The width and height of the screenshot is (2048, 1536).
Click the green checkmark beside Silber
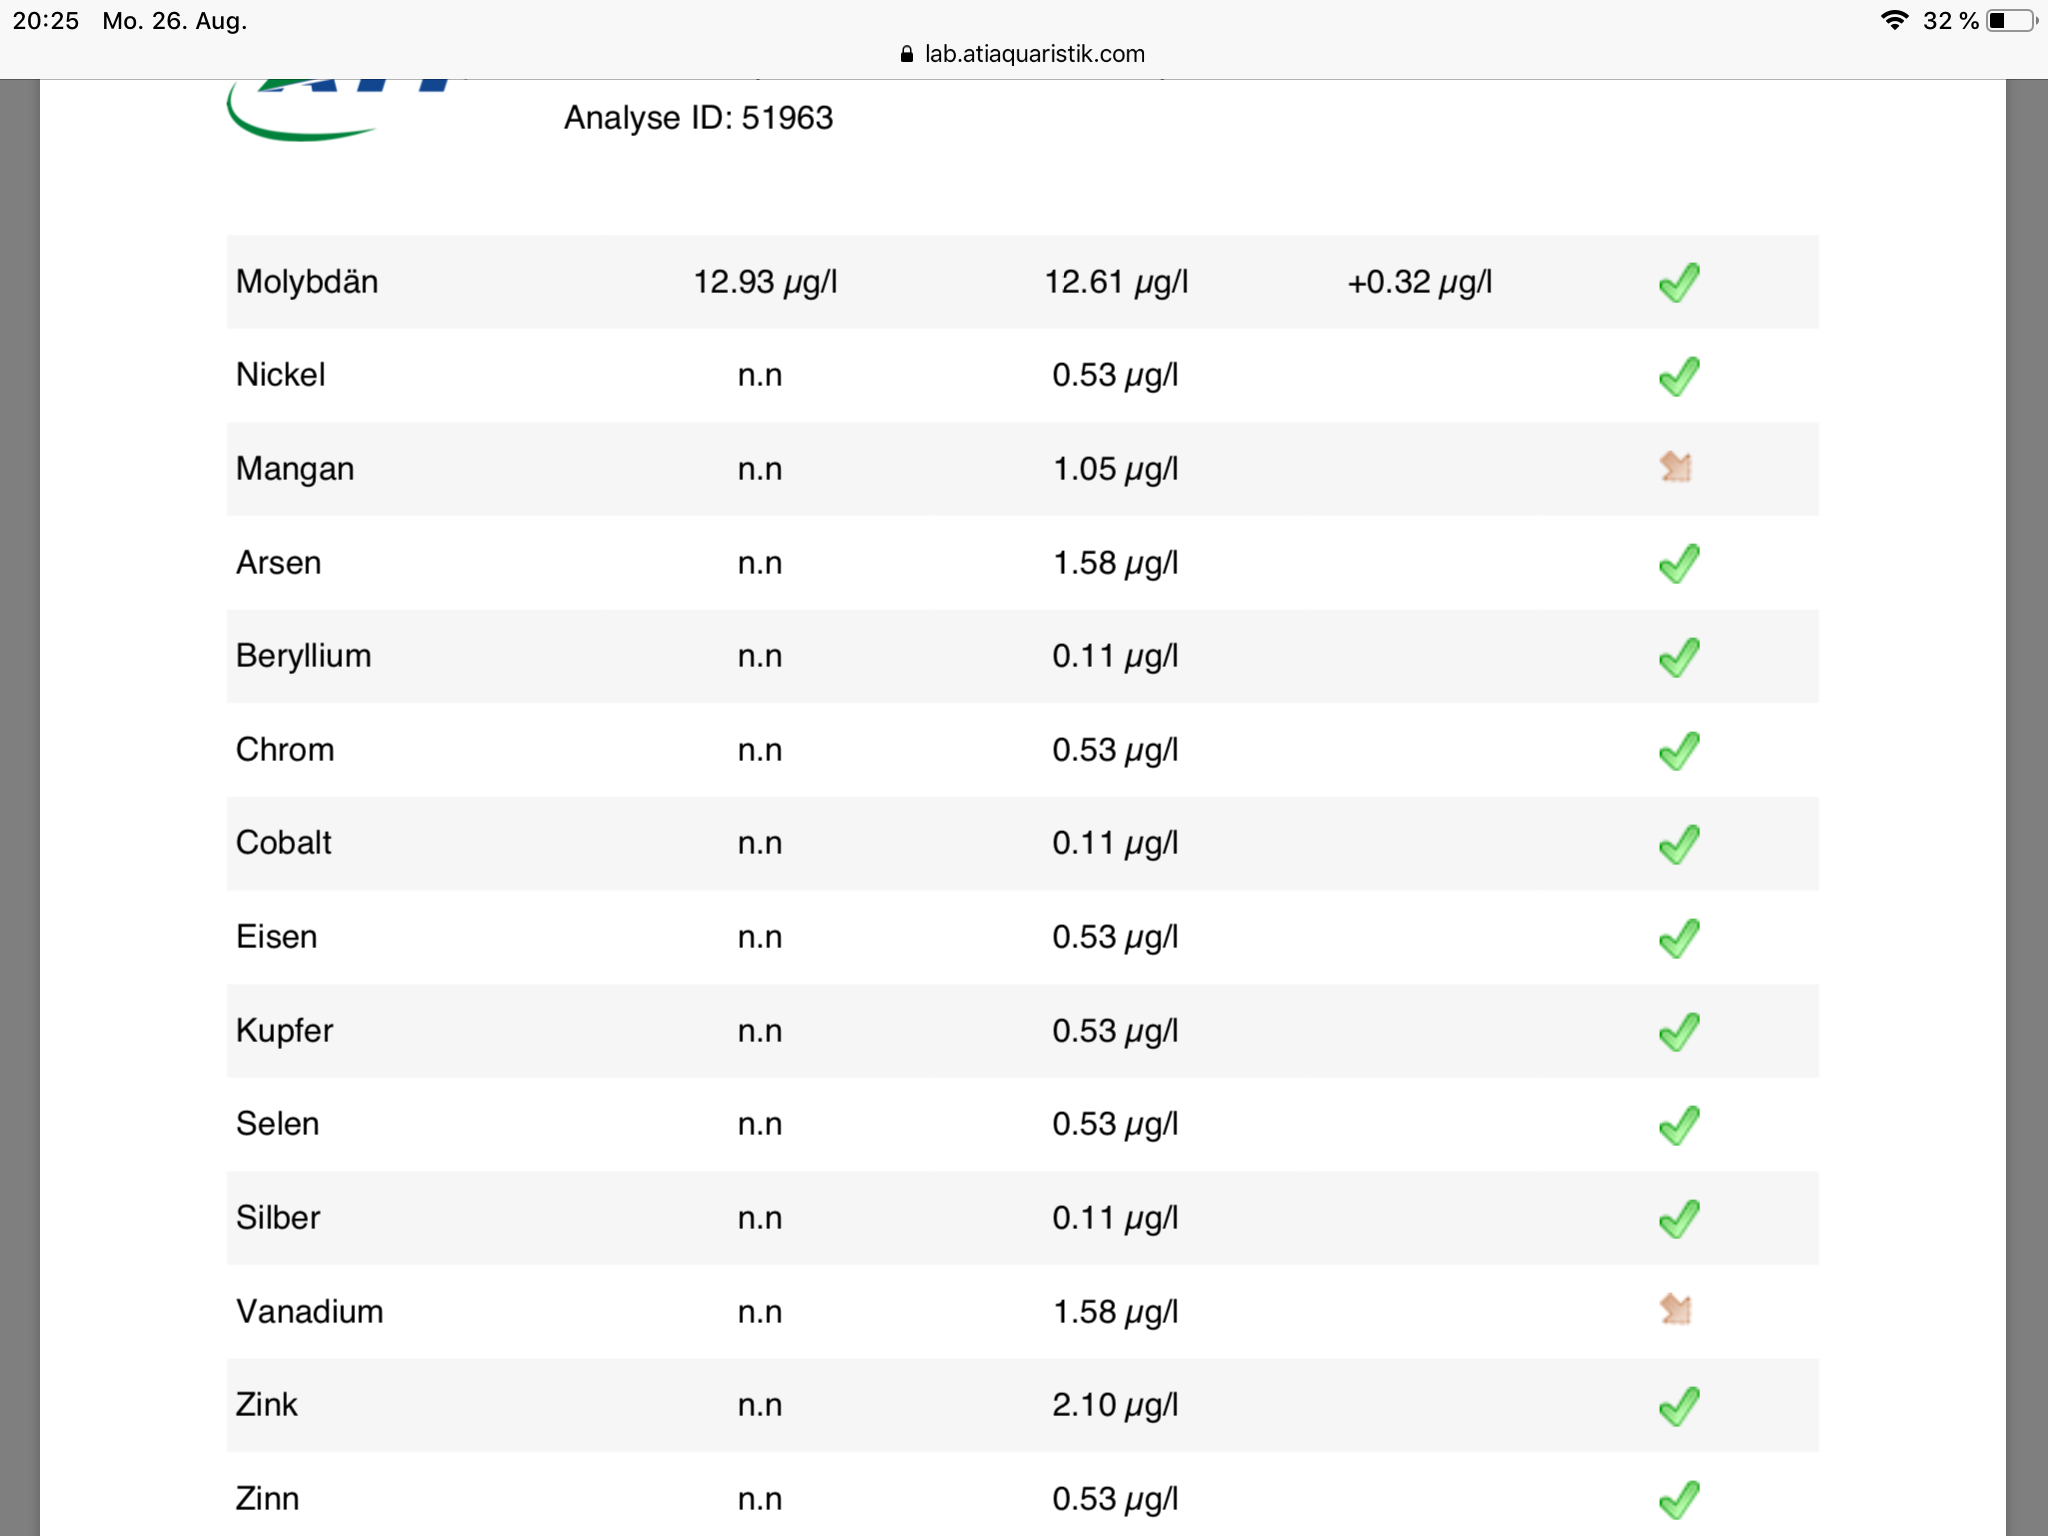point(1679,1219)
